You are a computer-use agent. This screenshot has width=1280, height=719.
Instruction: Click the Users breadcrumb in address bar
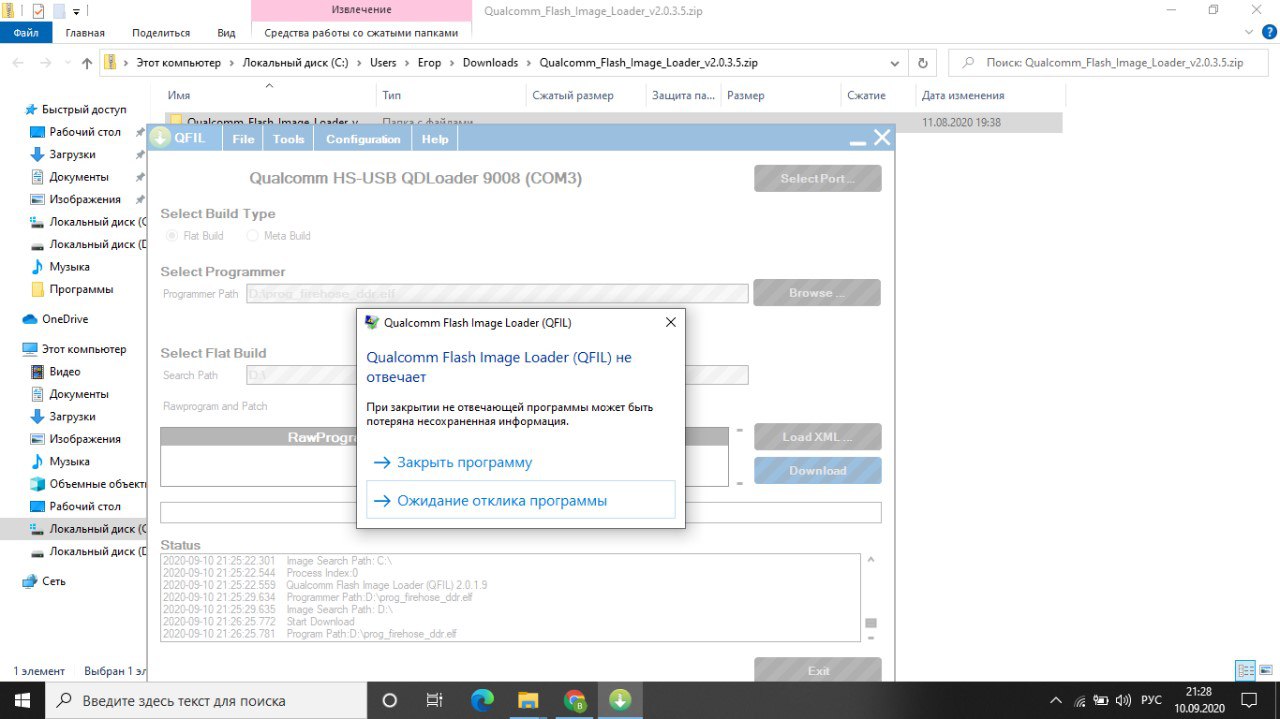[x=383, y=62]
